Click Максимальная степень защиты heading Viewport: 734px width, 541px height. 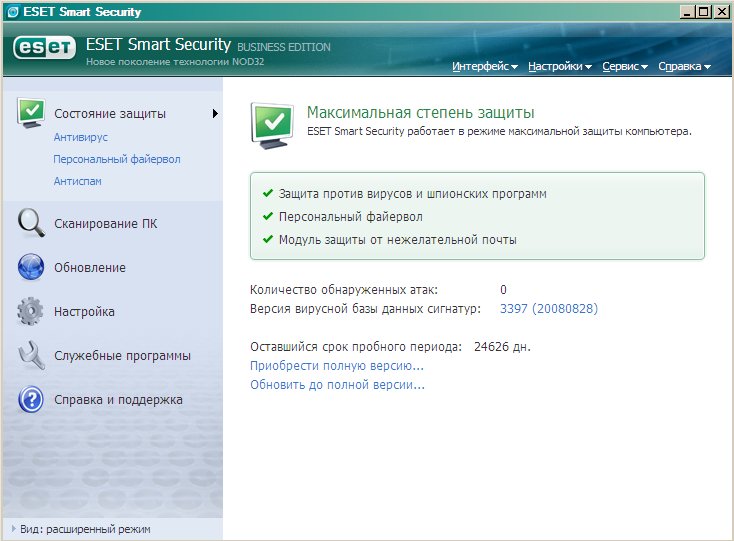(x=420, y=112)
